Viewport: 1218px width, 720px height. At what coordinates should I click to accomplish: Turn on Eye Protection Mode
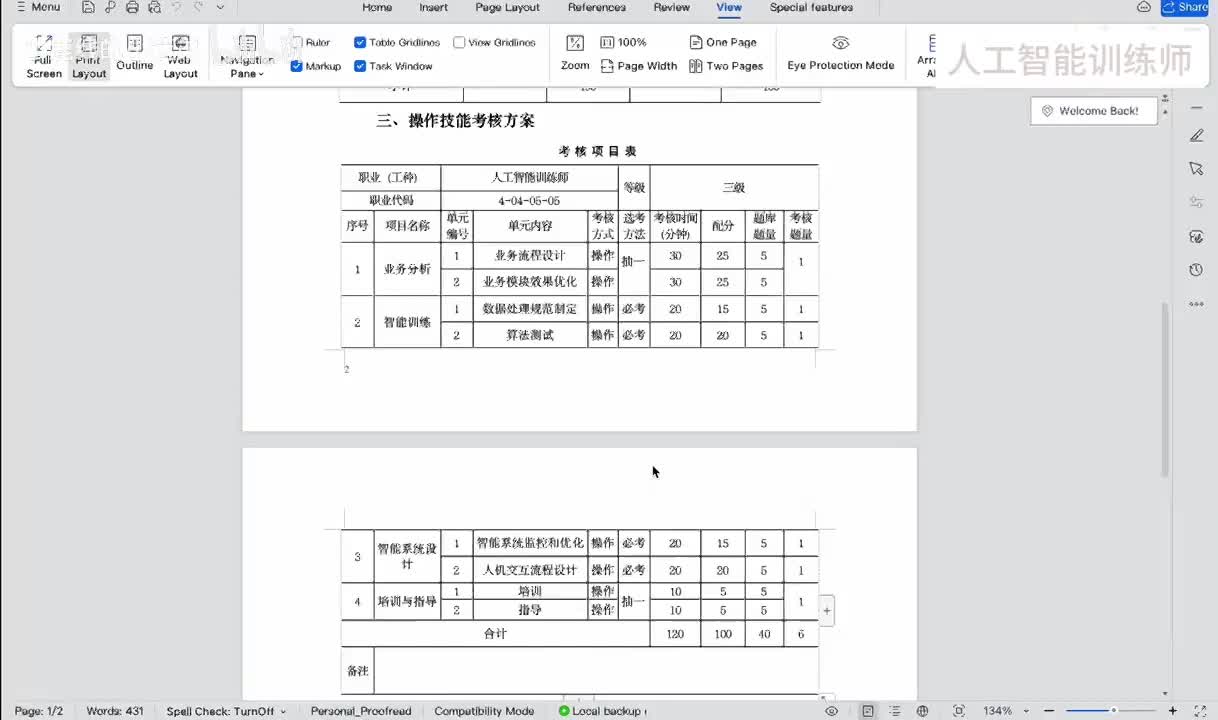(841, 53)
